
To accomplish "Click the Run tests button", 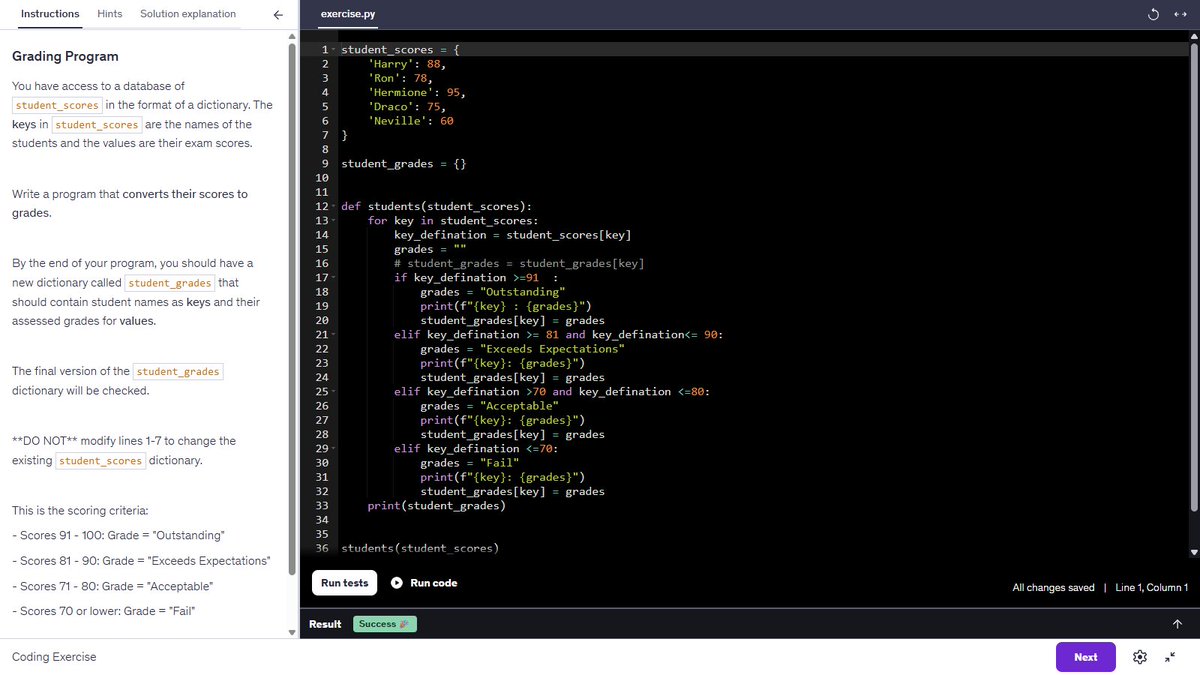I will 344,583.
